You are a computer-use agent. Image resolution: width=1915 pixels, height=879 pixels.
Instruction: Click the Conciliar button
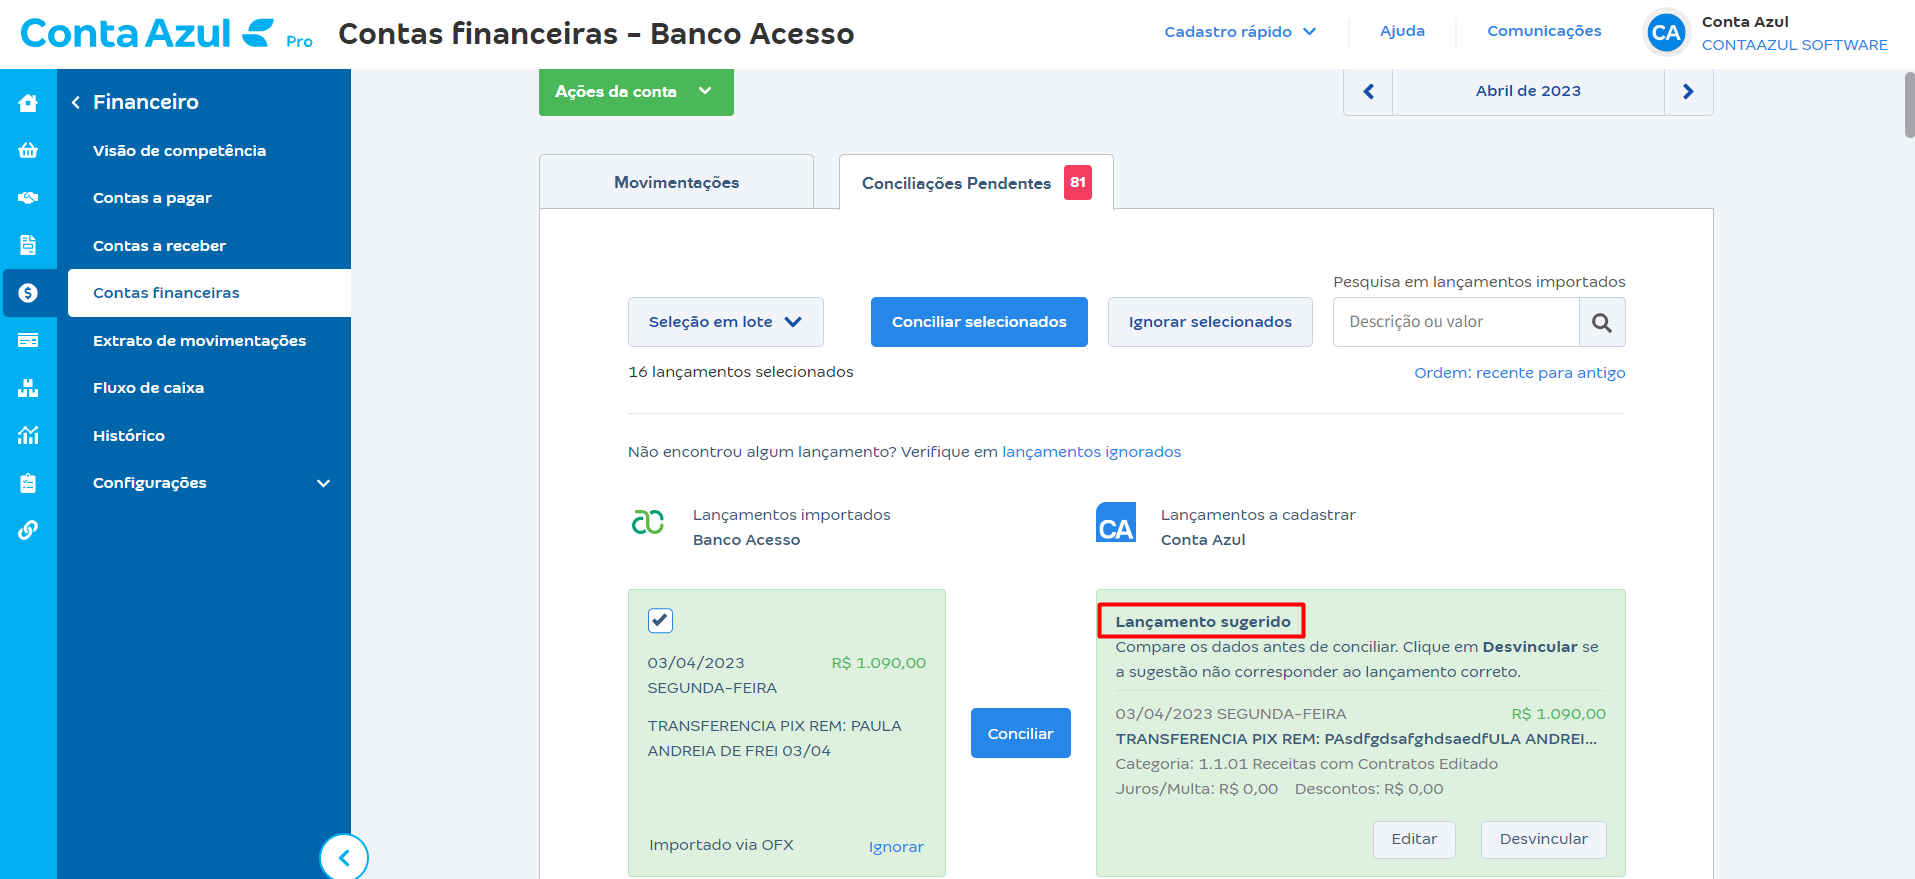point(1021,733)
